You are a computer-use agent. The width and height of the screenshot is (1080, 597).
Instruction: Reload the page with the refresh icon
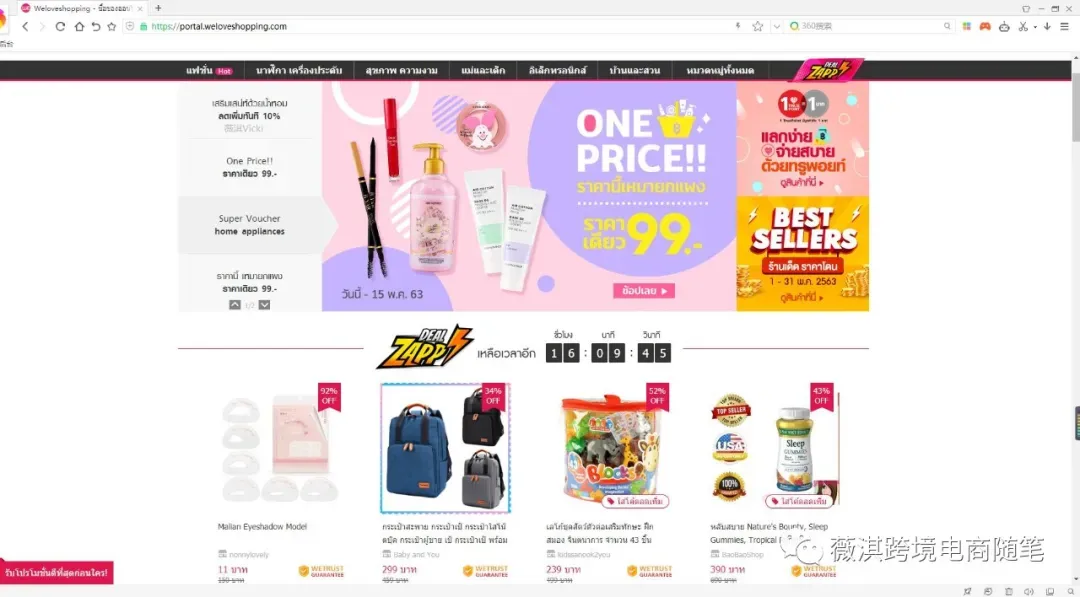pos(60,26)
